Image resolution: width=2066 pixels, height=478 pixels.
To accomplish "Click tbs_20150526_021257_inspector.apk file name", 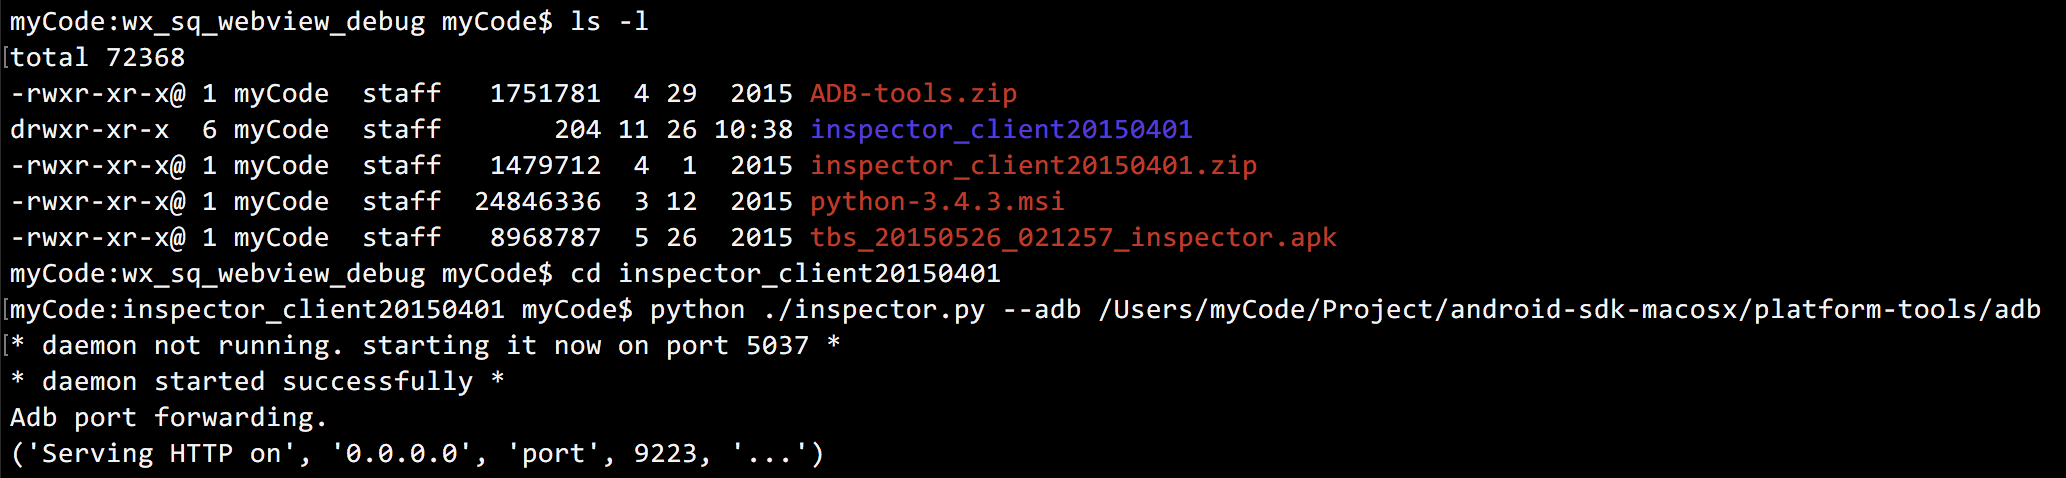I will click(1073, 238).
